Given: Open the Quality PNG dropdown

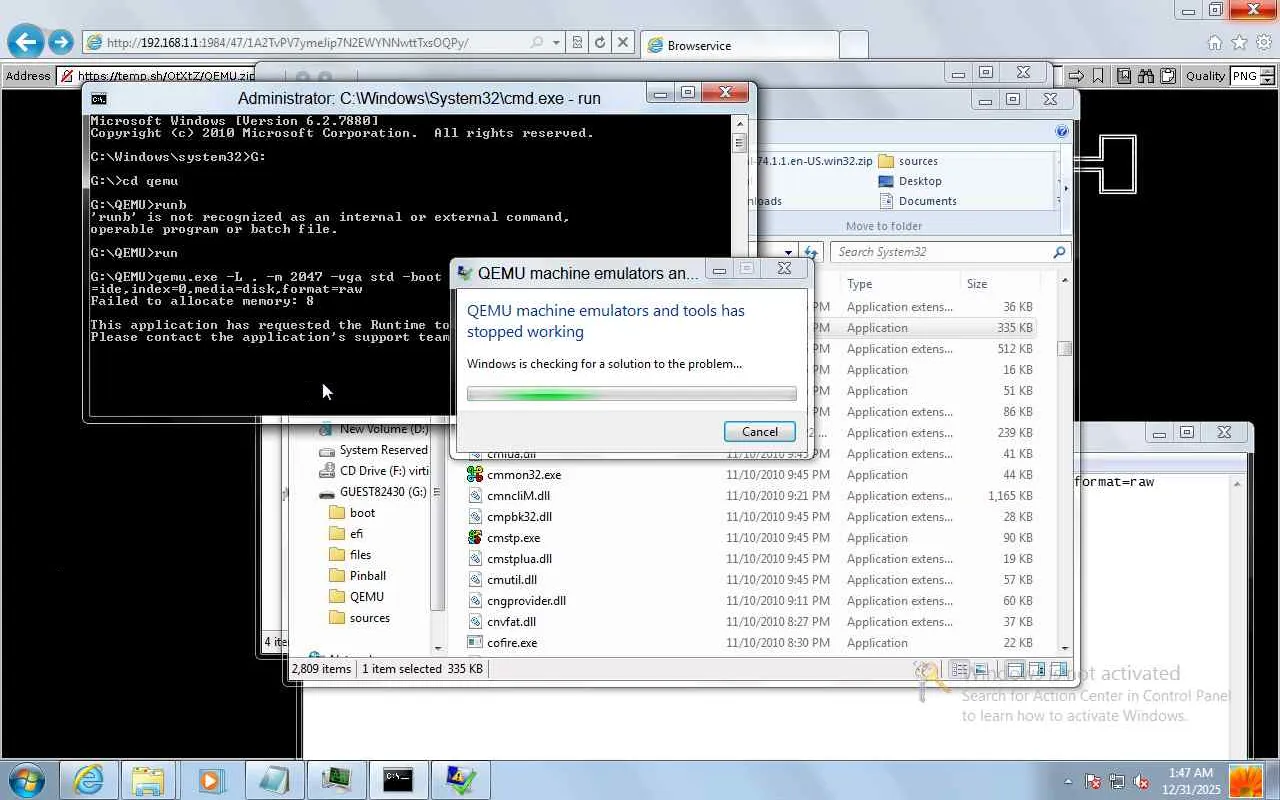Looking at the screenshot, I should (x=1253, y=76).
